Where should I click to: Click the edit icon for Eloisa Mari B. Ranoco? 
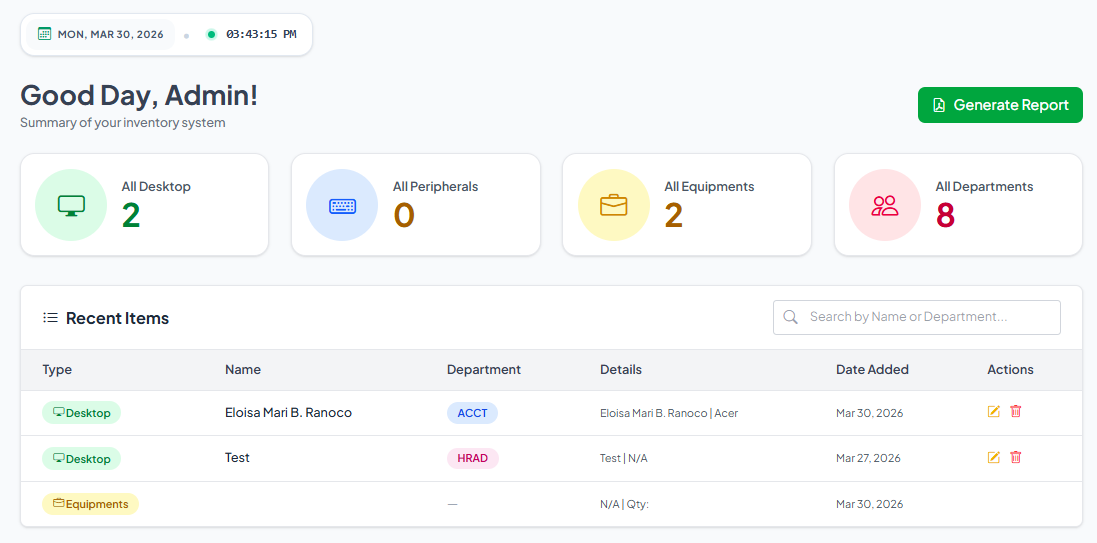(993, 411)
